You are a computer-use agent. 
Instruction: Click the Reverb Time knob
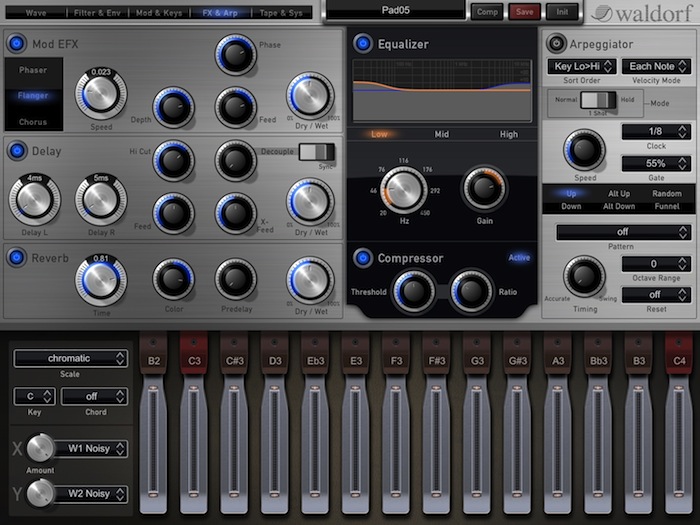(100, 280)
